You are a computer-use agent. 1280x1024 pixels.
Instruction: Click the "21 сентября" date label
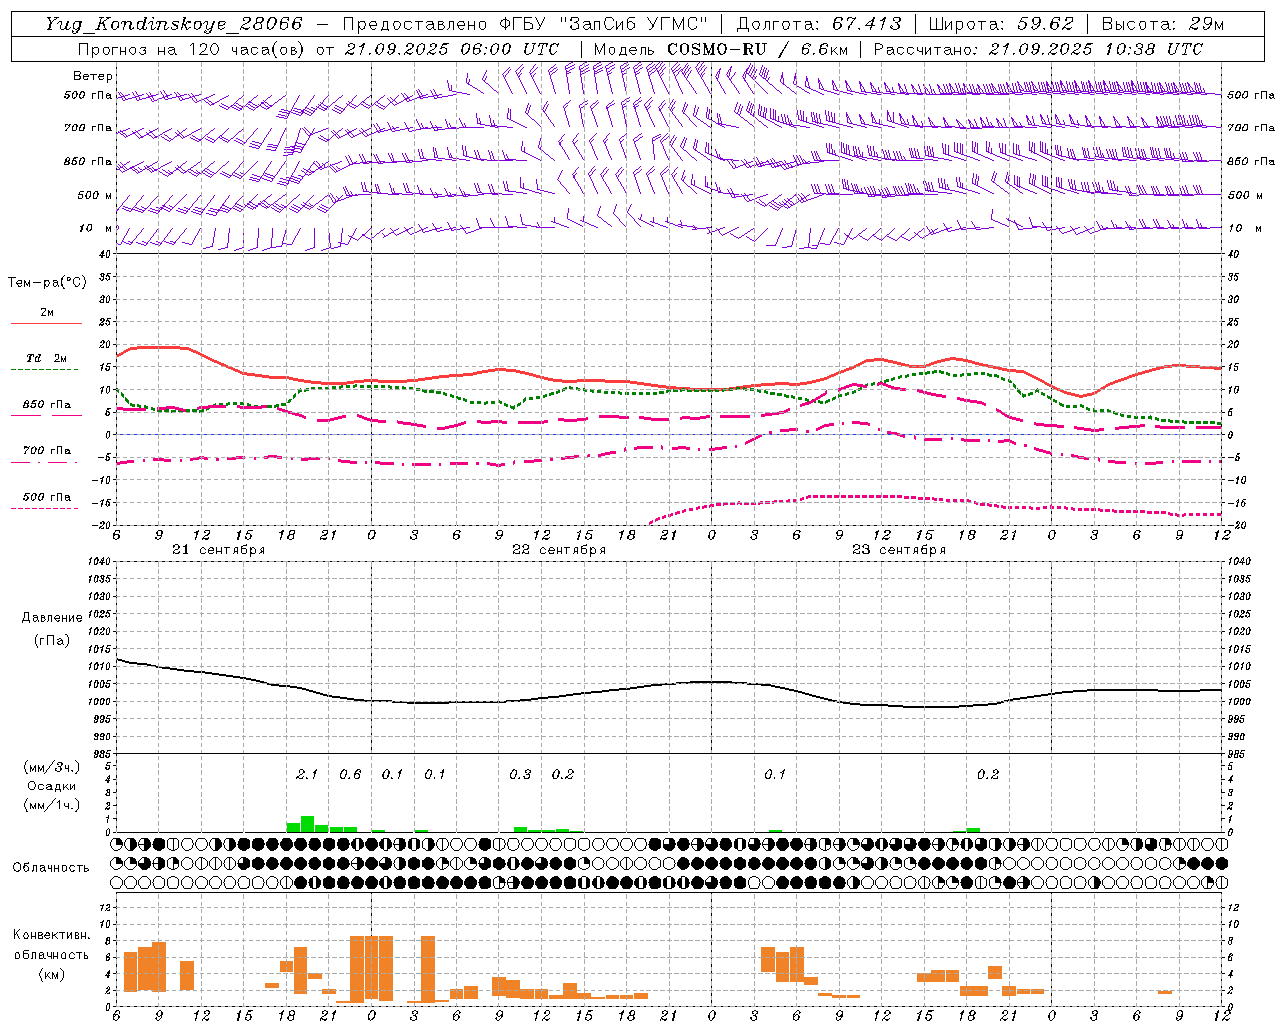click(218, 550)
